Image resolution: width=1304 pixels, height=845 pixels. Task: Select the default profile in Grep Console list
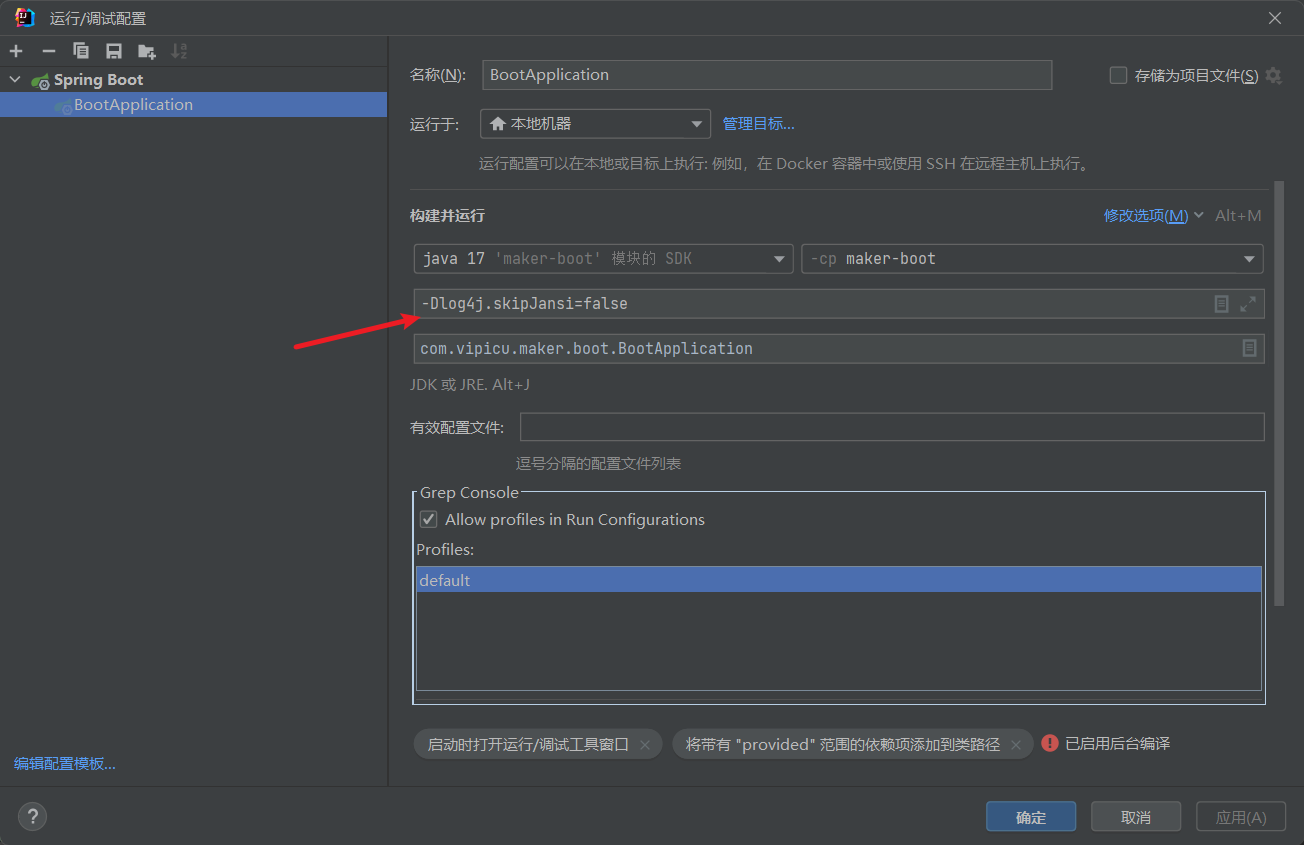click(838, 580)
